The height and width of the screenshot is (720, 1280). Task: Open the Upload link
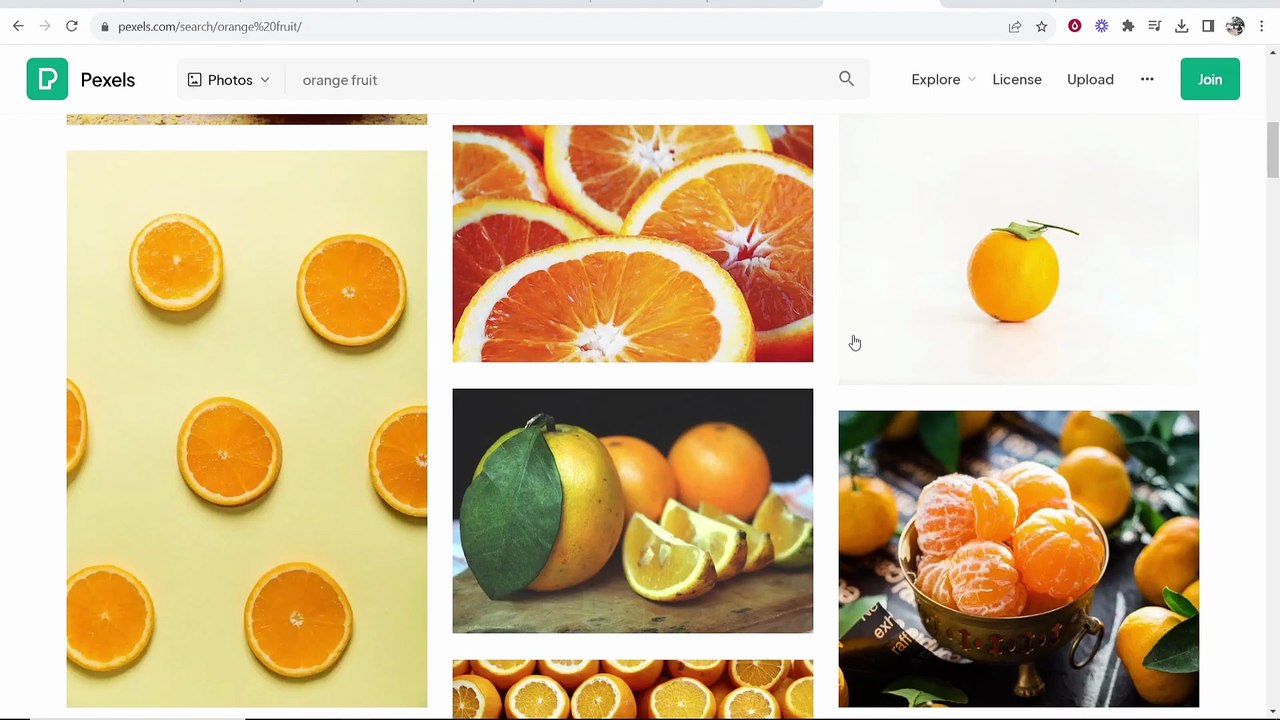pyautogui.click(x=1090, y=79)
